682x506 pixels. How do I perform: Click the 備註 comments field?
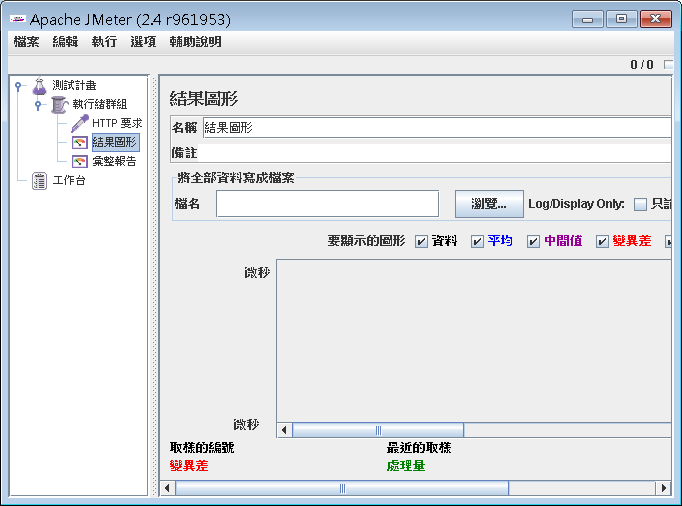point(434,153)
